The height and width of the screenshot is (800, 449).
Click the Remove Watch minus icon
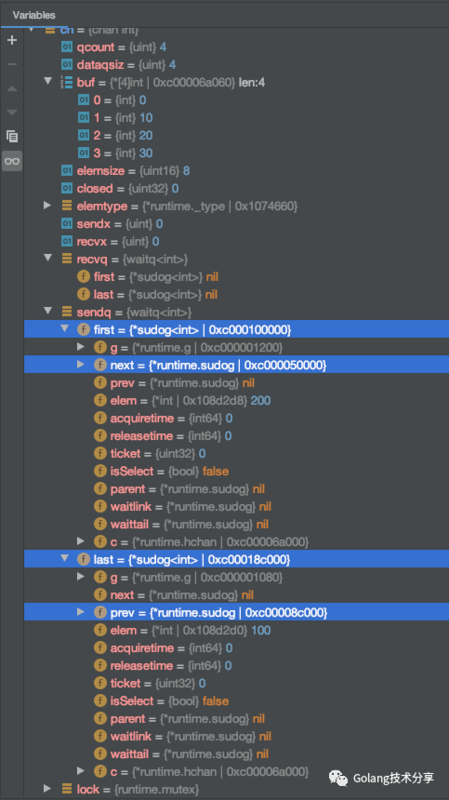pos(12,64)
